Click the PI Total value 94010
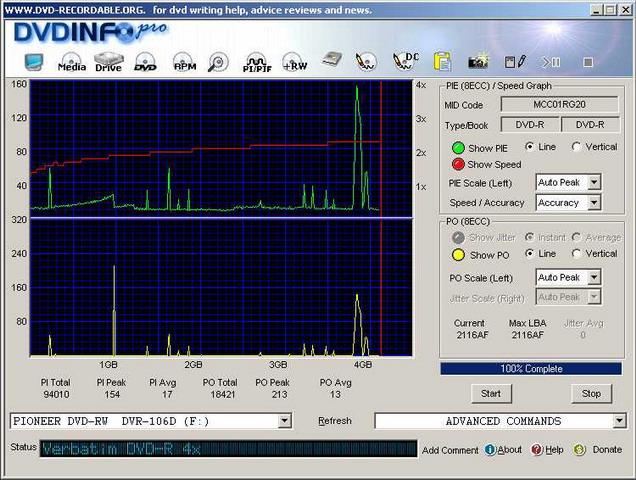Viewport: 636px width, 480px height. pos(56,394)
